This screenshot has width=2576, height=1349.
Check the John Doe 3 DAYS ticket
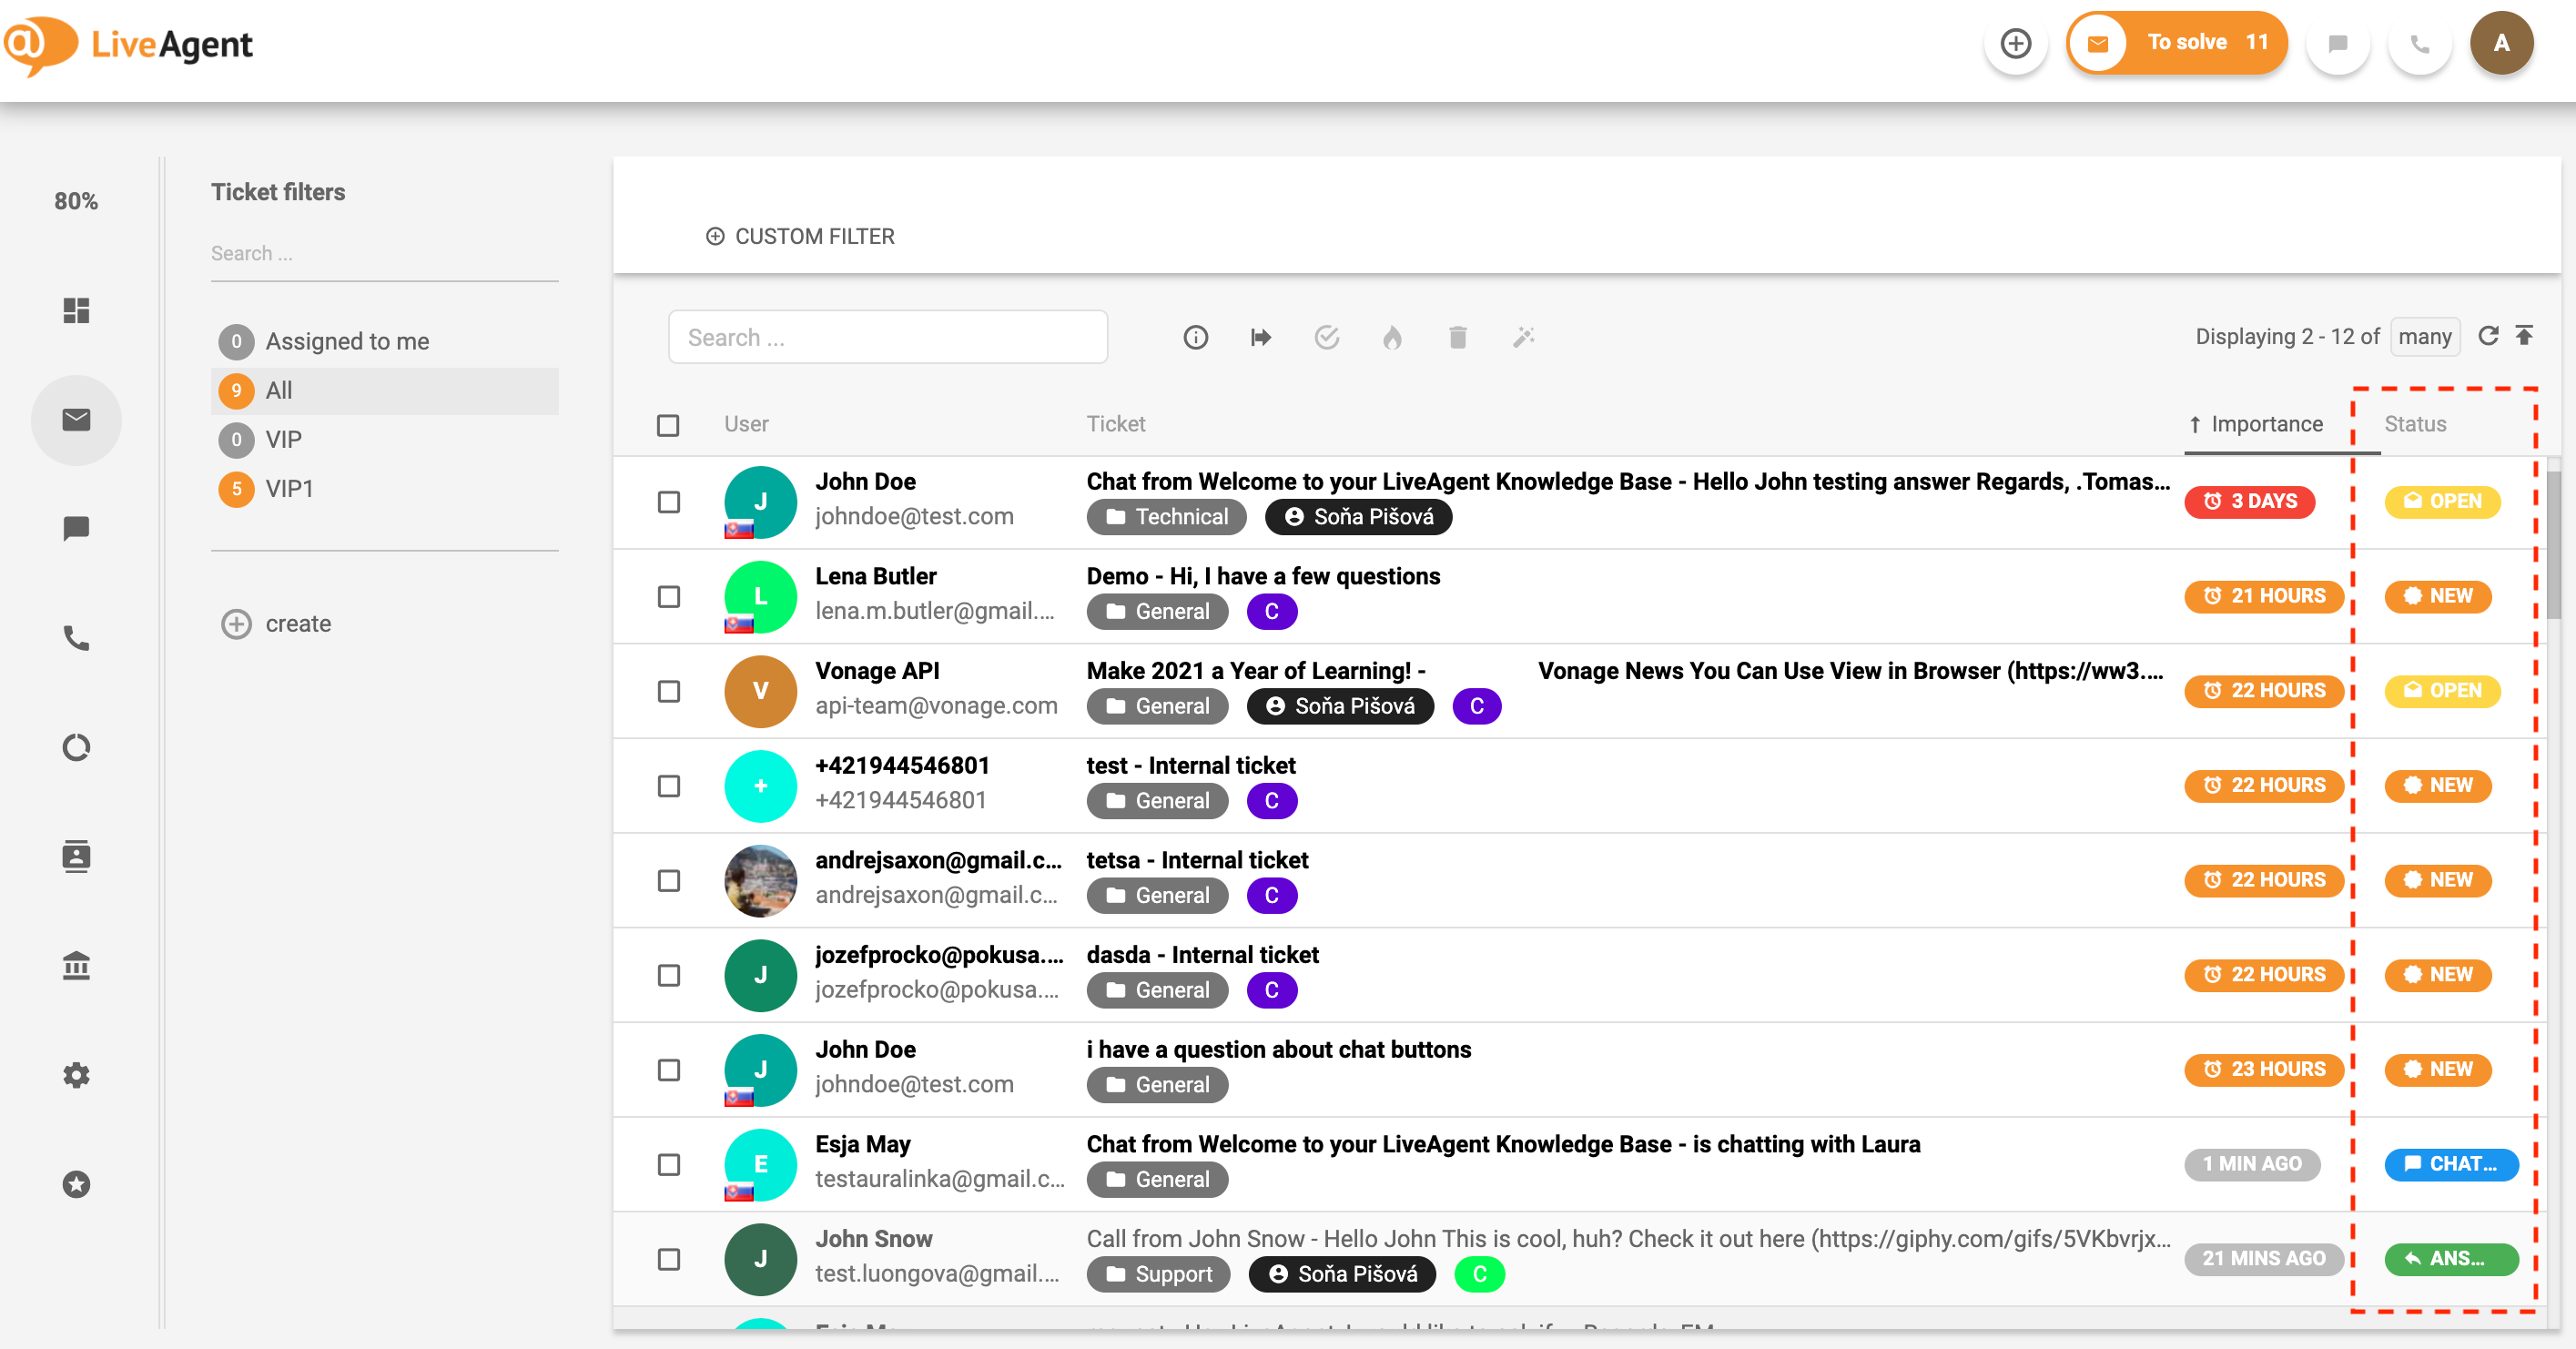click(x=669, y=502)
